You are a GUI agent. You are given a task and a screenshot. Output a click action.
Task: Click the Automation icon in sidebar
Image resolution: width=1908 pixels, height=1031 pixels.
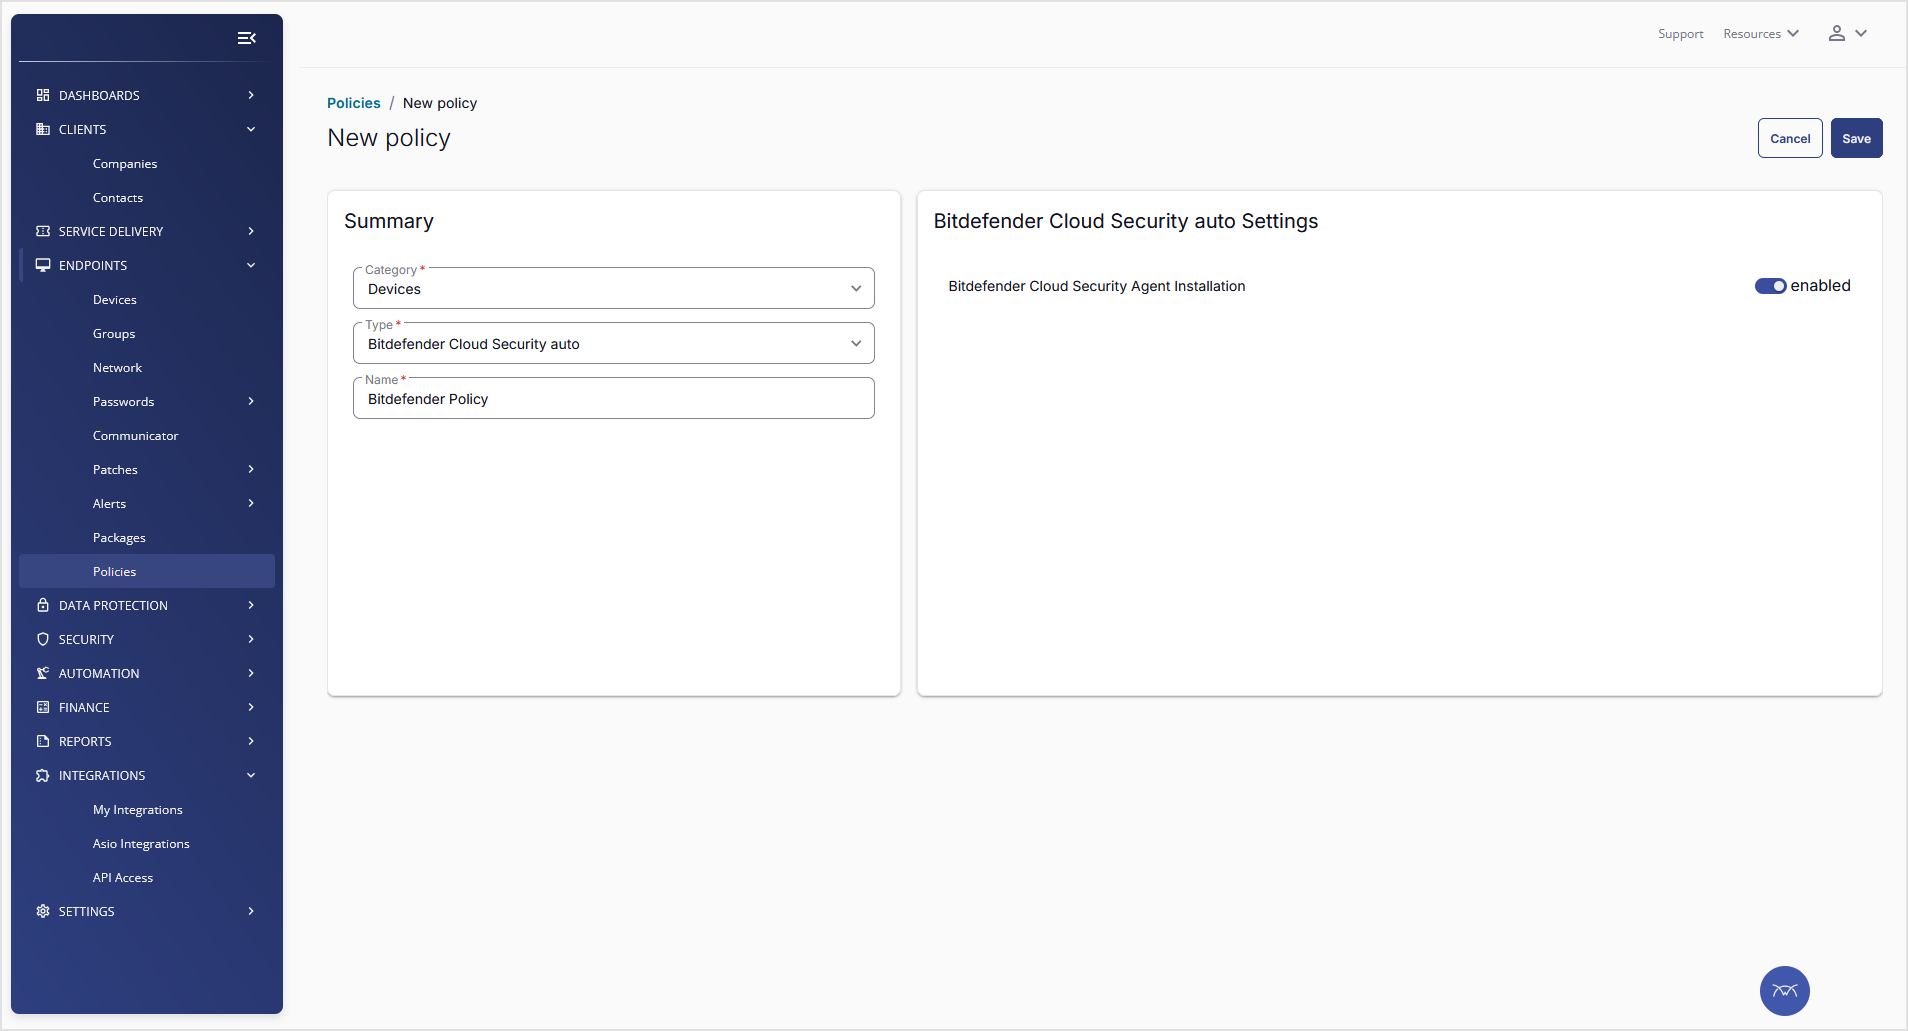click(43, 674)
